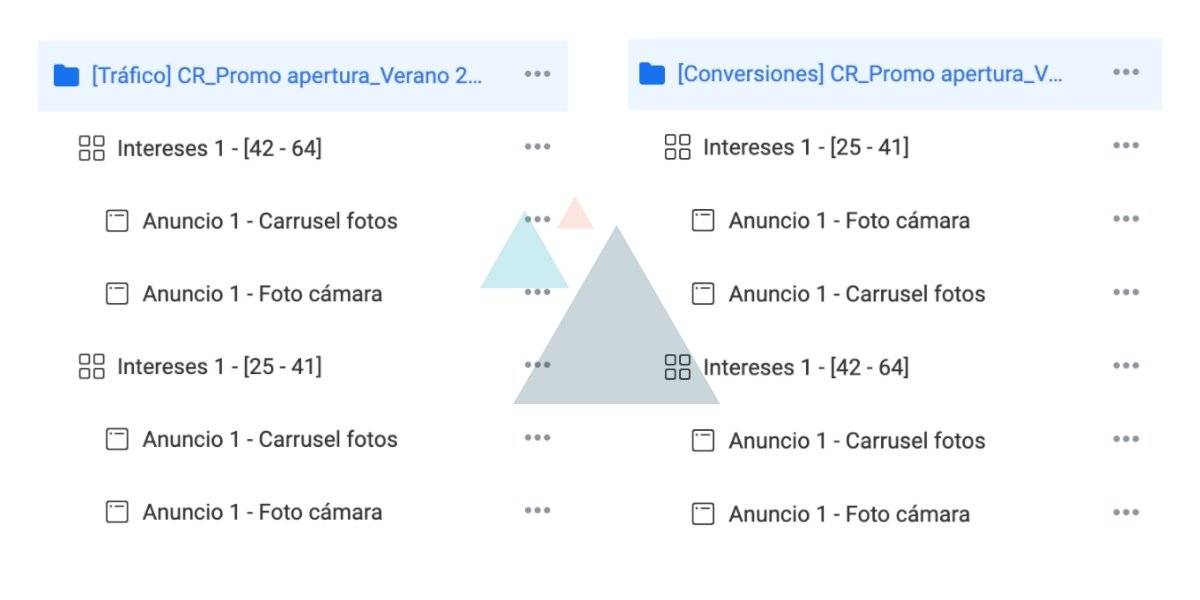Open the more options menu for the Conversiones campaign
This screenshot has width=1200, height=600.
tap(1126, 72)
